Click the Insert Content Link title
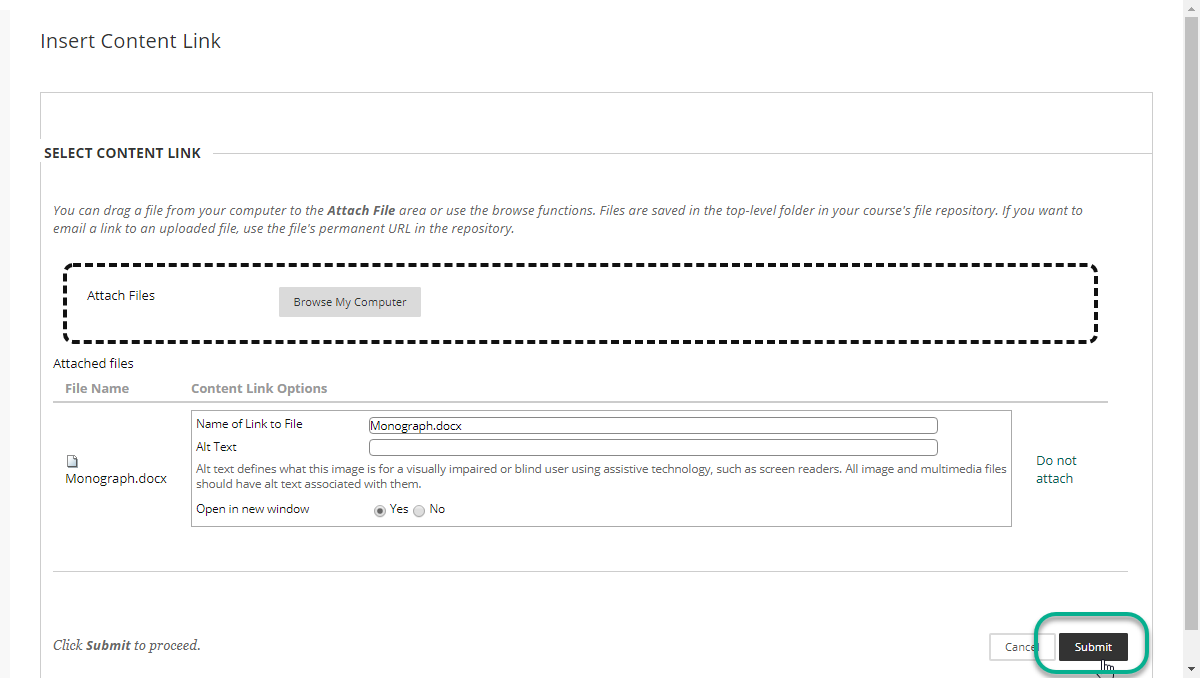1200x678 pixels. (x=130, y=41)
